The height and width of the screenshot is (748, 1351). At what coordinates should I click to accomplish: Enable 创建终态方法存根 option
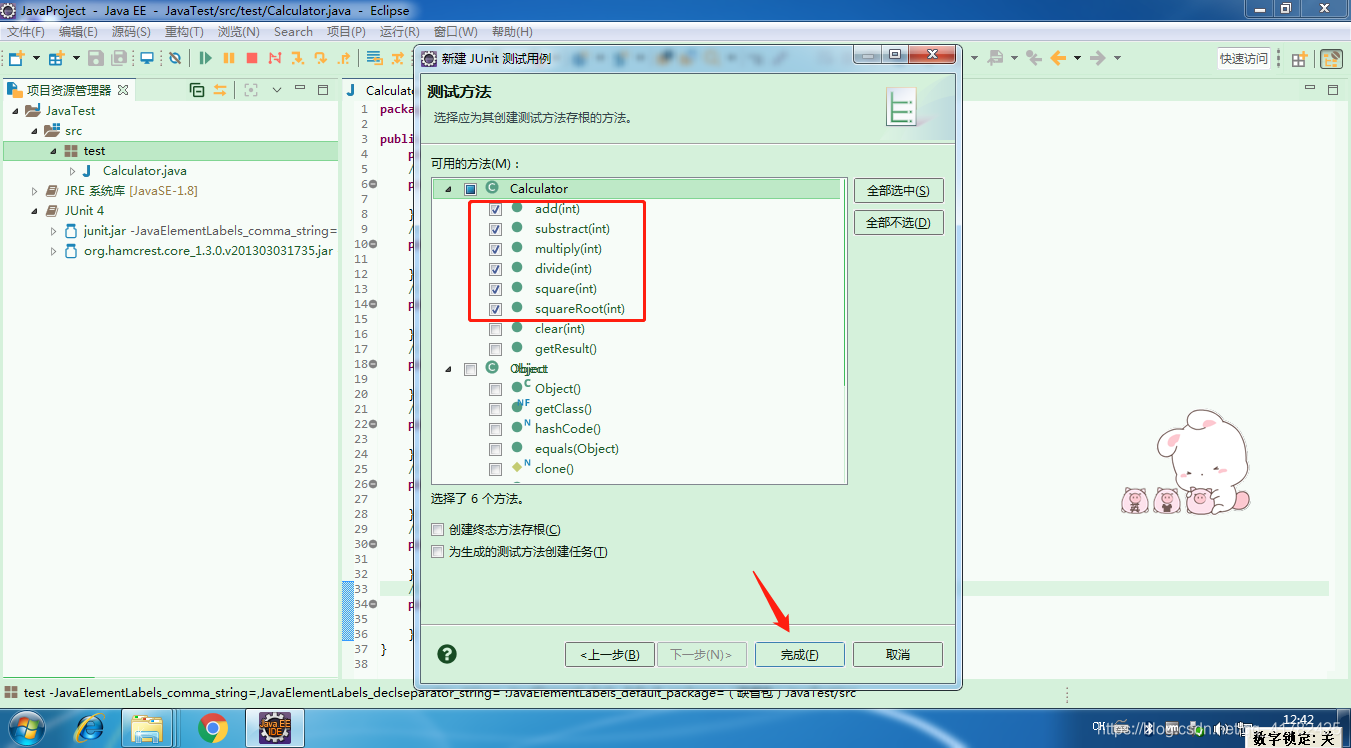[437, 529]
